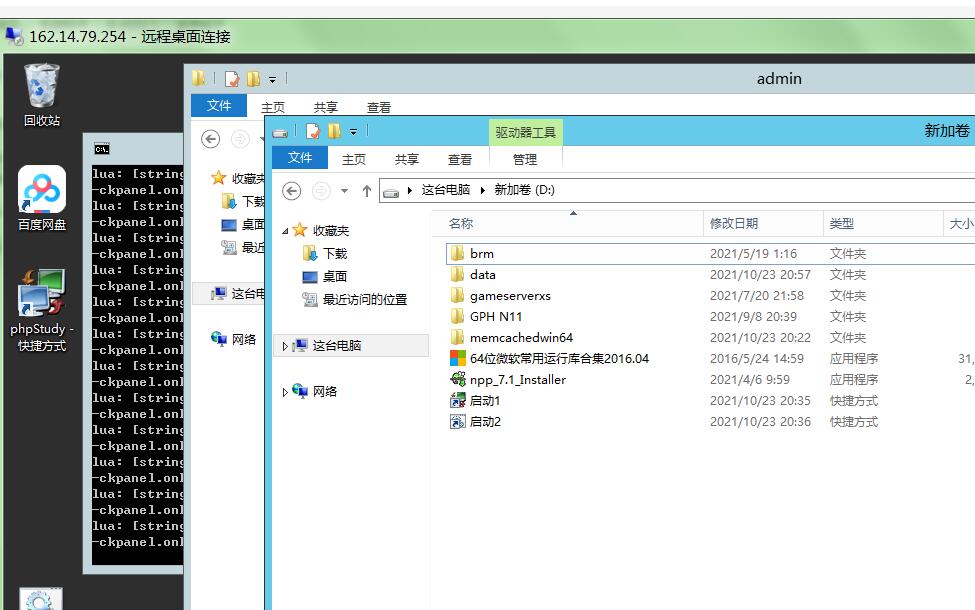
Task: Collapse the 收藏夹 favorites group
Action: 285,231
